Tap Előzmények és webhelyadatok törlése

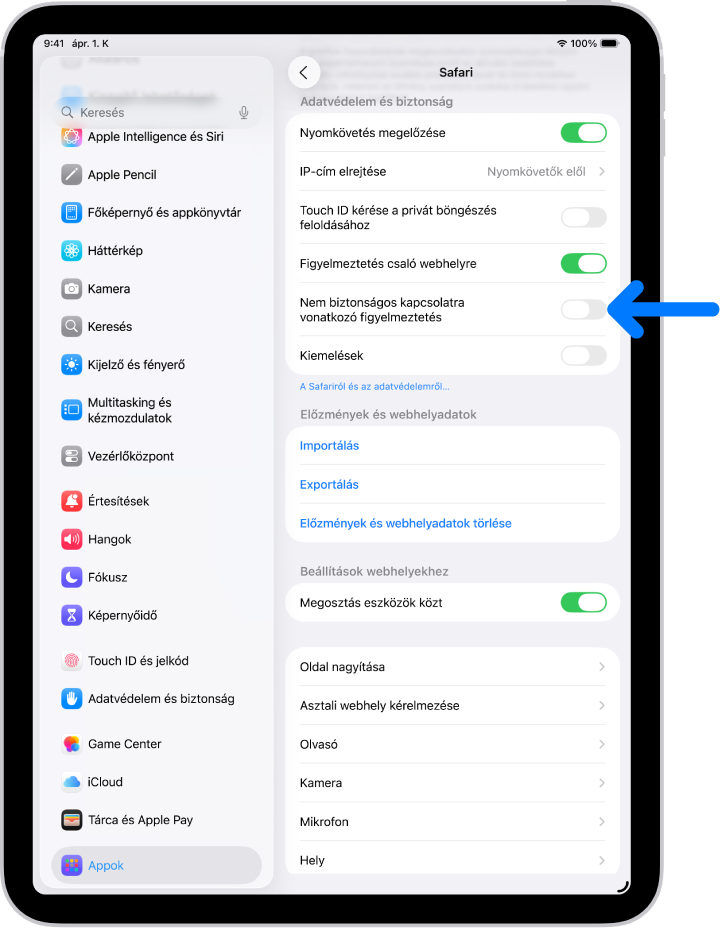click(x=406, y=523)
